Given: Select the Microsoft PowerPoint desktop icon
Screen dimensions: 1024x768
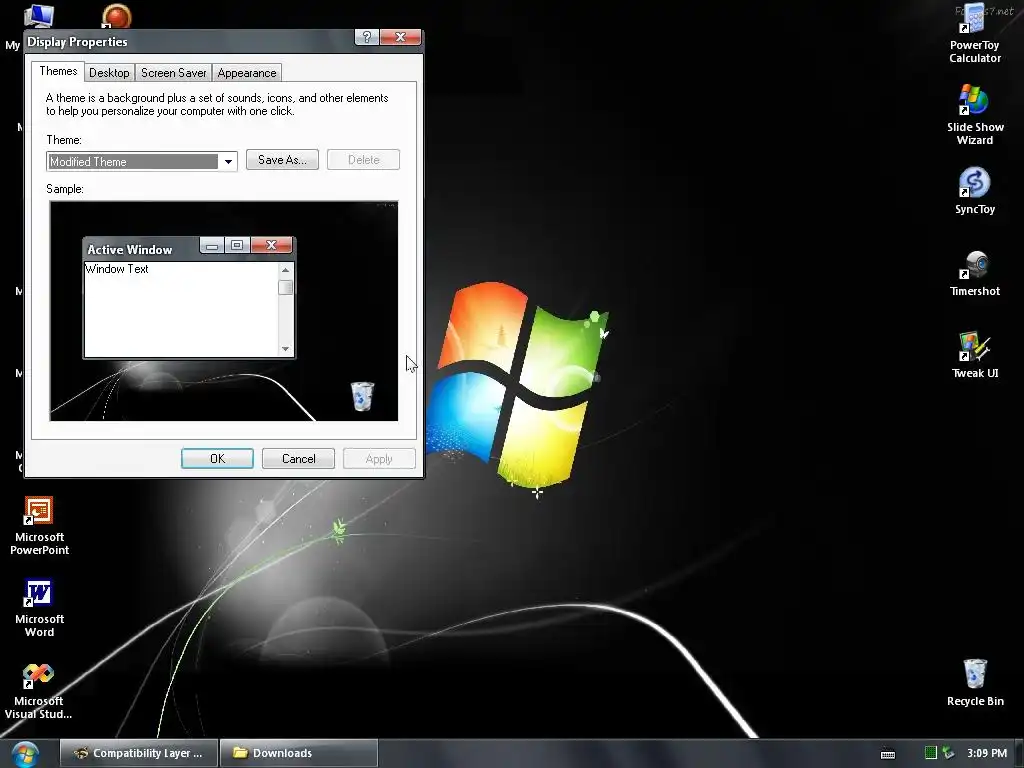Looking at the screenshot, I should point(39,525).
